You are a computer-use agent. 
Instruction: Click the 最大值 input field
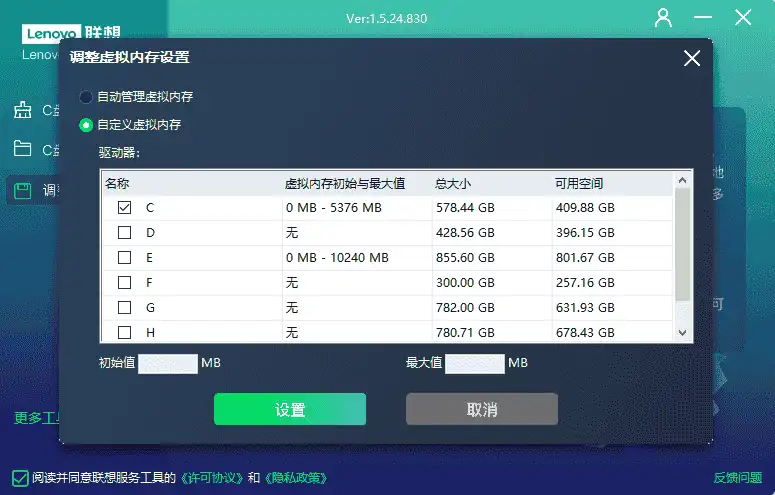coord(475,364)
